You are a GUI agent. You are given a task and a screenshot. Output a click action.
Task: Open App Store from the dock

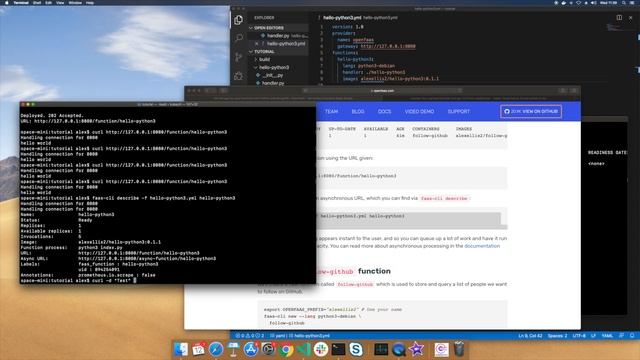point(251,349)
